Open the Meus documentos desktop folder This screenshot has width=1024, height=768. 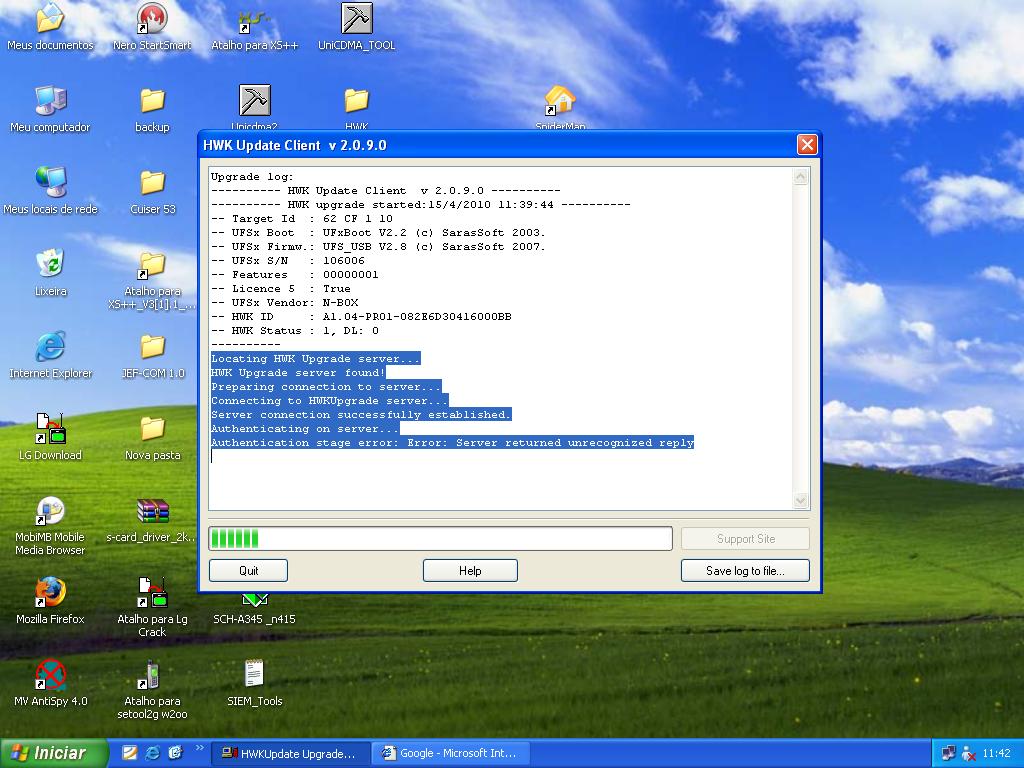50,27
